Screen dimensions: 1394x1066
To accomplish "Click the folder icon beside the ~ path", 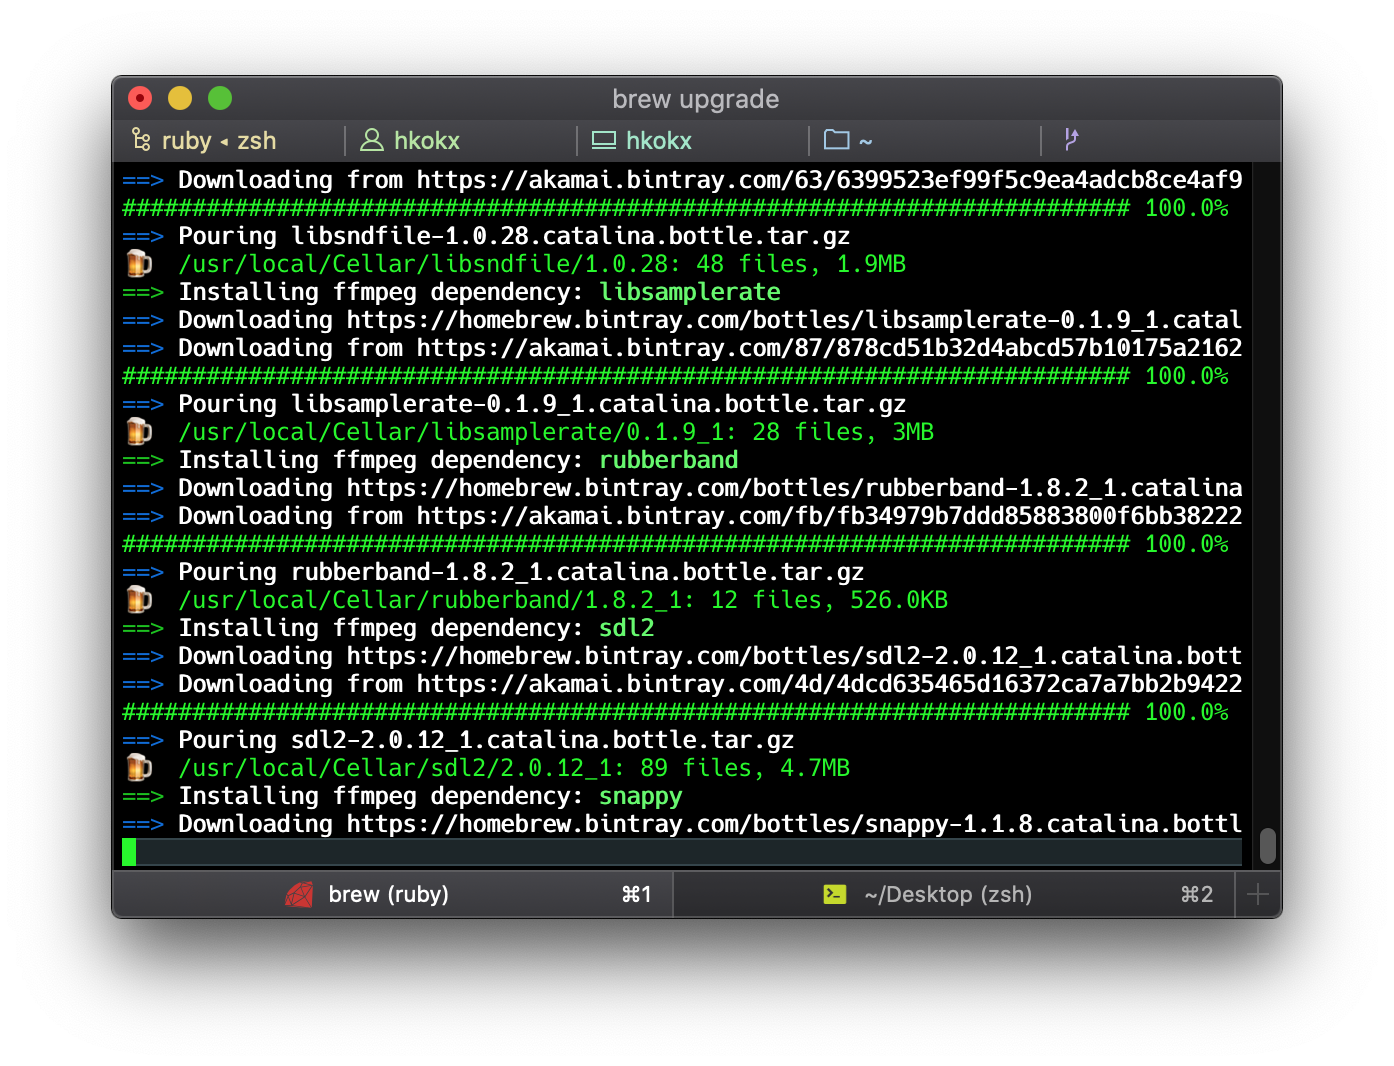I will coord(837,140).
